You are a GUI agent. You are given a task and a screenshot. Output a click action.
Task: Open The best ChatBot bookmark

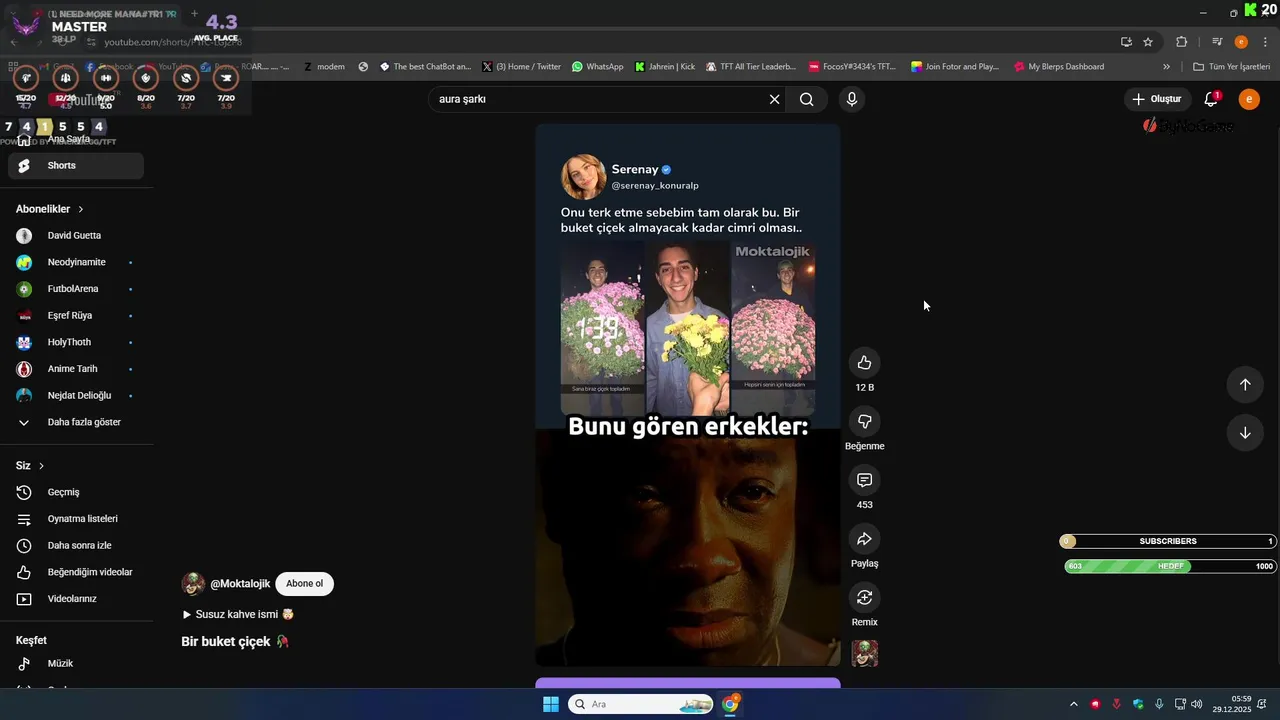[425, 67]
